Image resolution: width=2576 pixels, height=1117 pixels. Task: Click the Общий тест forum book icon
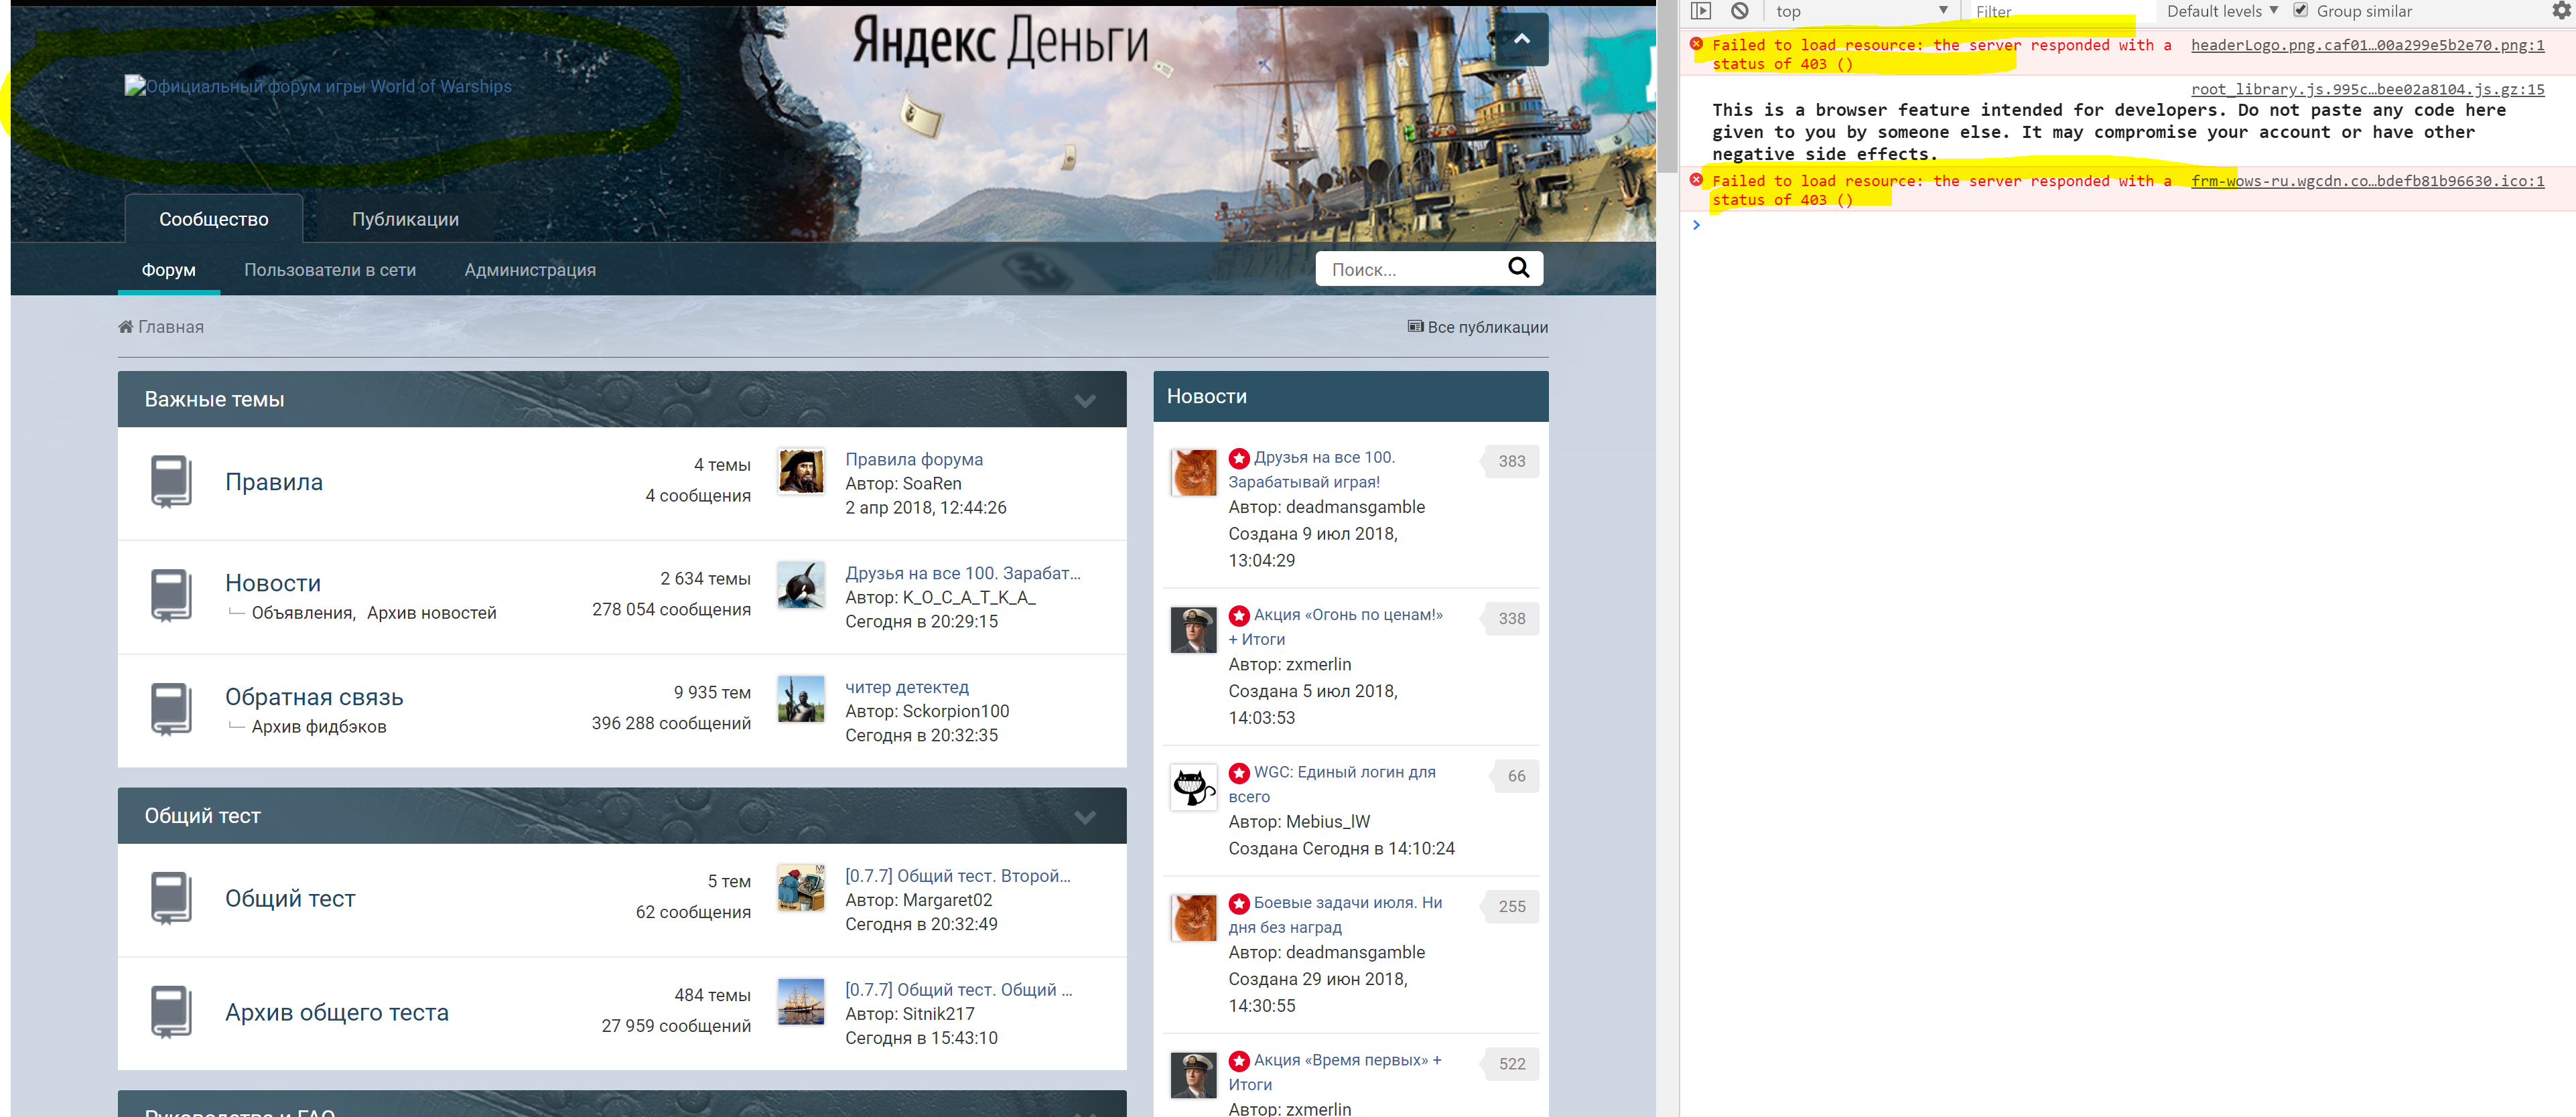(171, 899)
